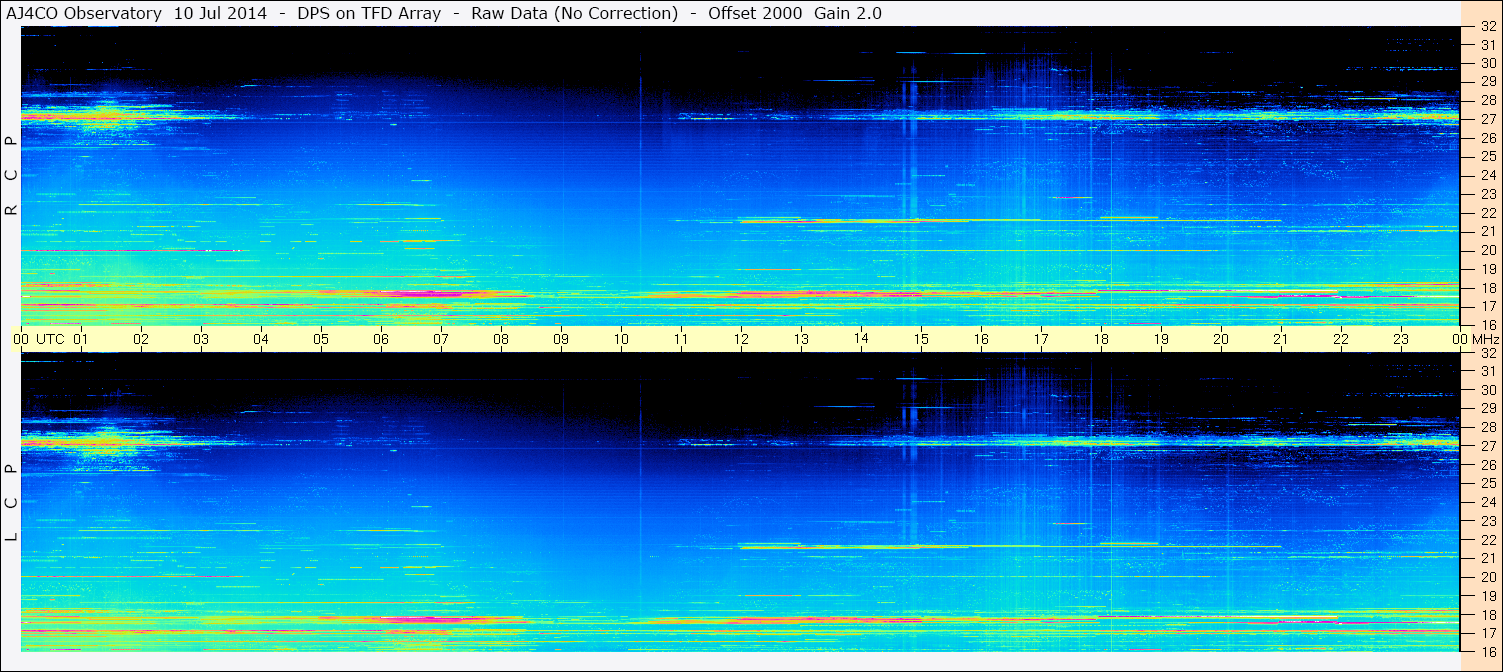
Task: Click the 02 hour marker on the time axis
Action: click(141, 339)
